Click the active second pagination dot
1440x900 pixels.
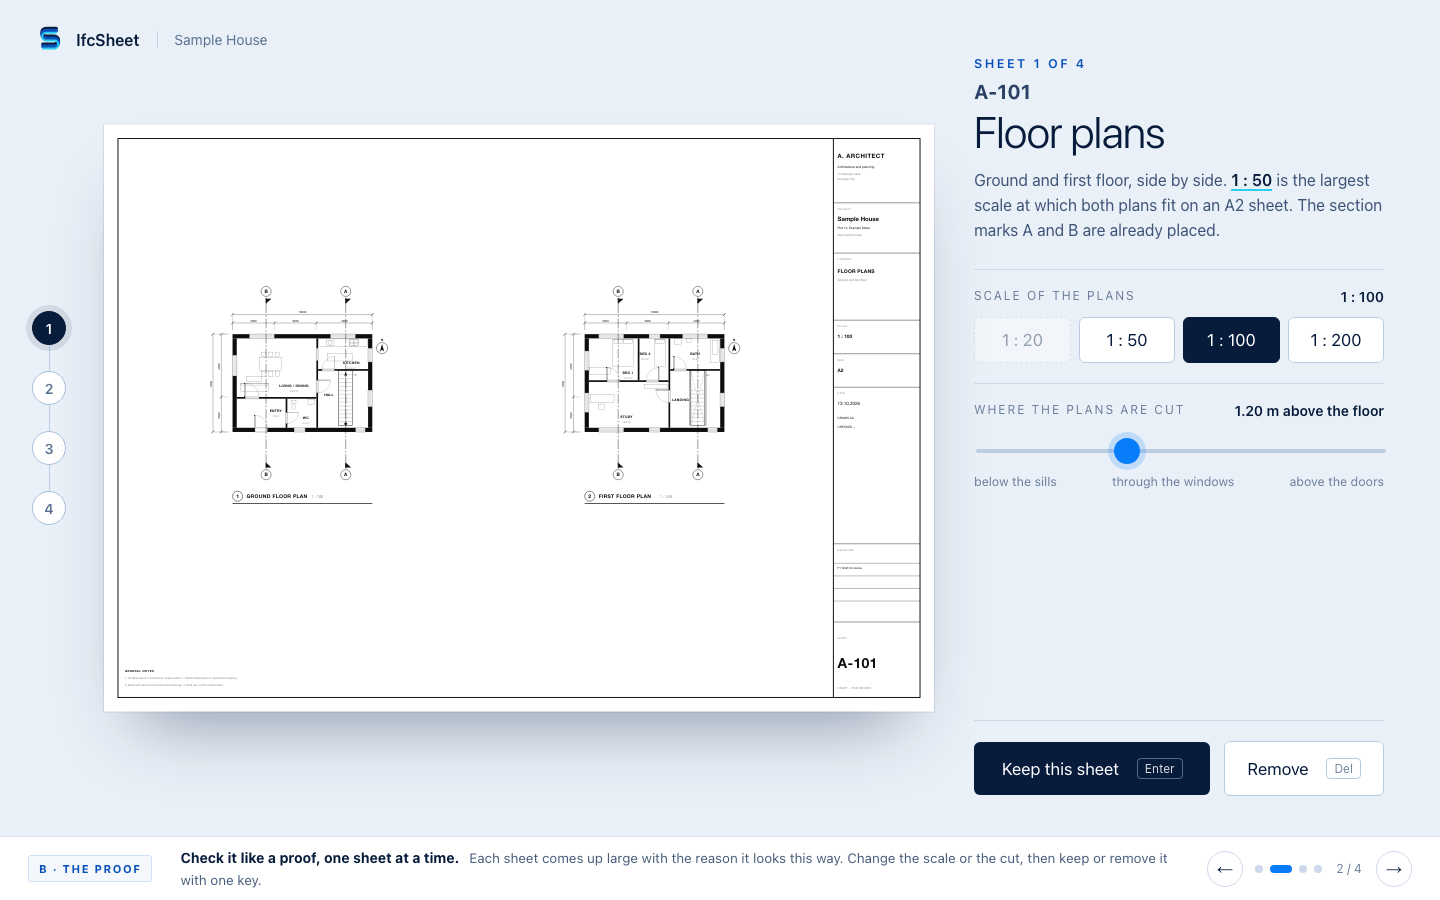pos(1281,869)
